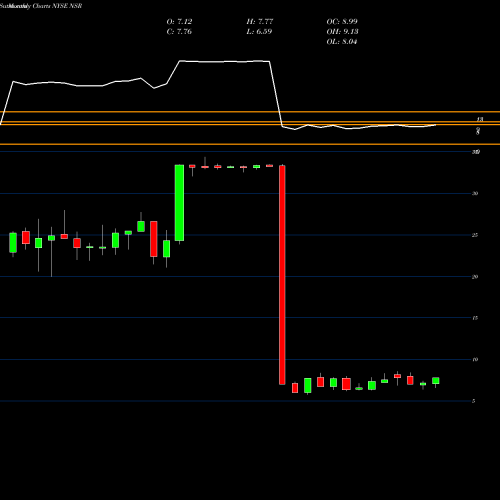Screen dimensions: 500x500
Task: Click the 15 price axis label
Action: pos(475,318)
